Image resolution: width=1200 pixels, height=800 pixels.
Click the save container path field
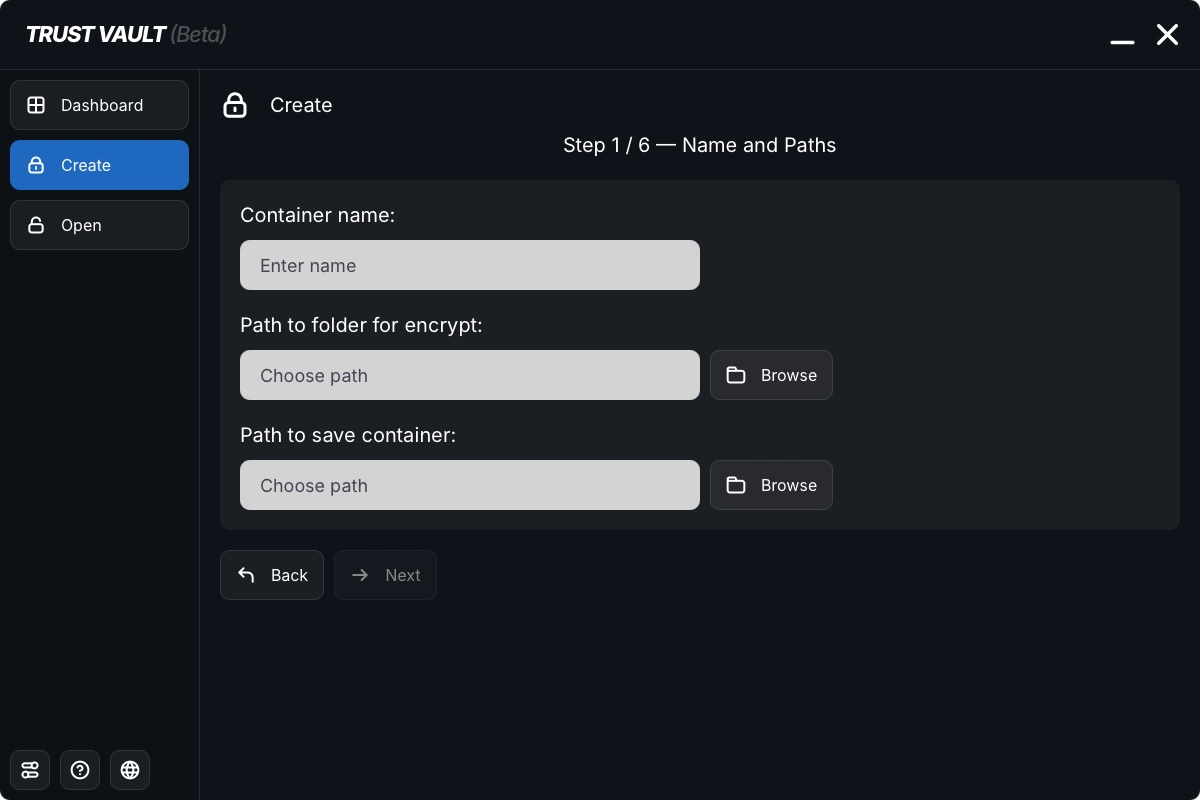[x=470, y=485]
